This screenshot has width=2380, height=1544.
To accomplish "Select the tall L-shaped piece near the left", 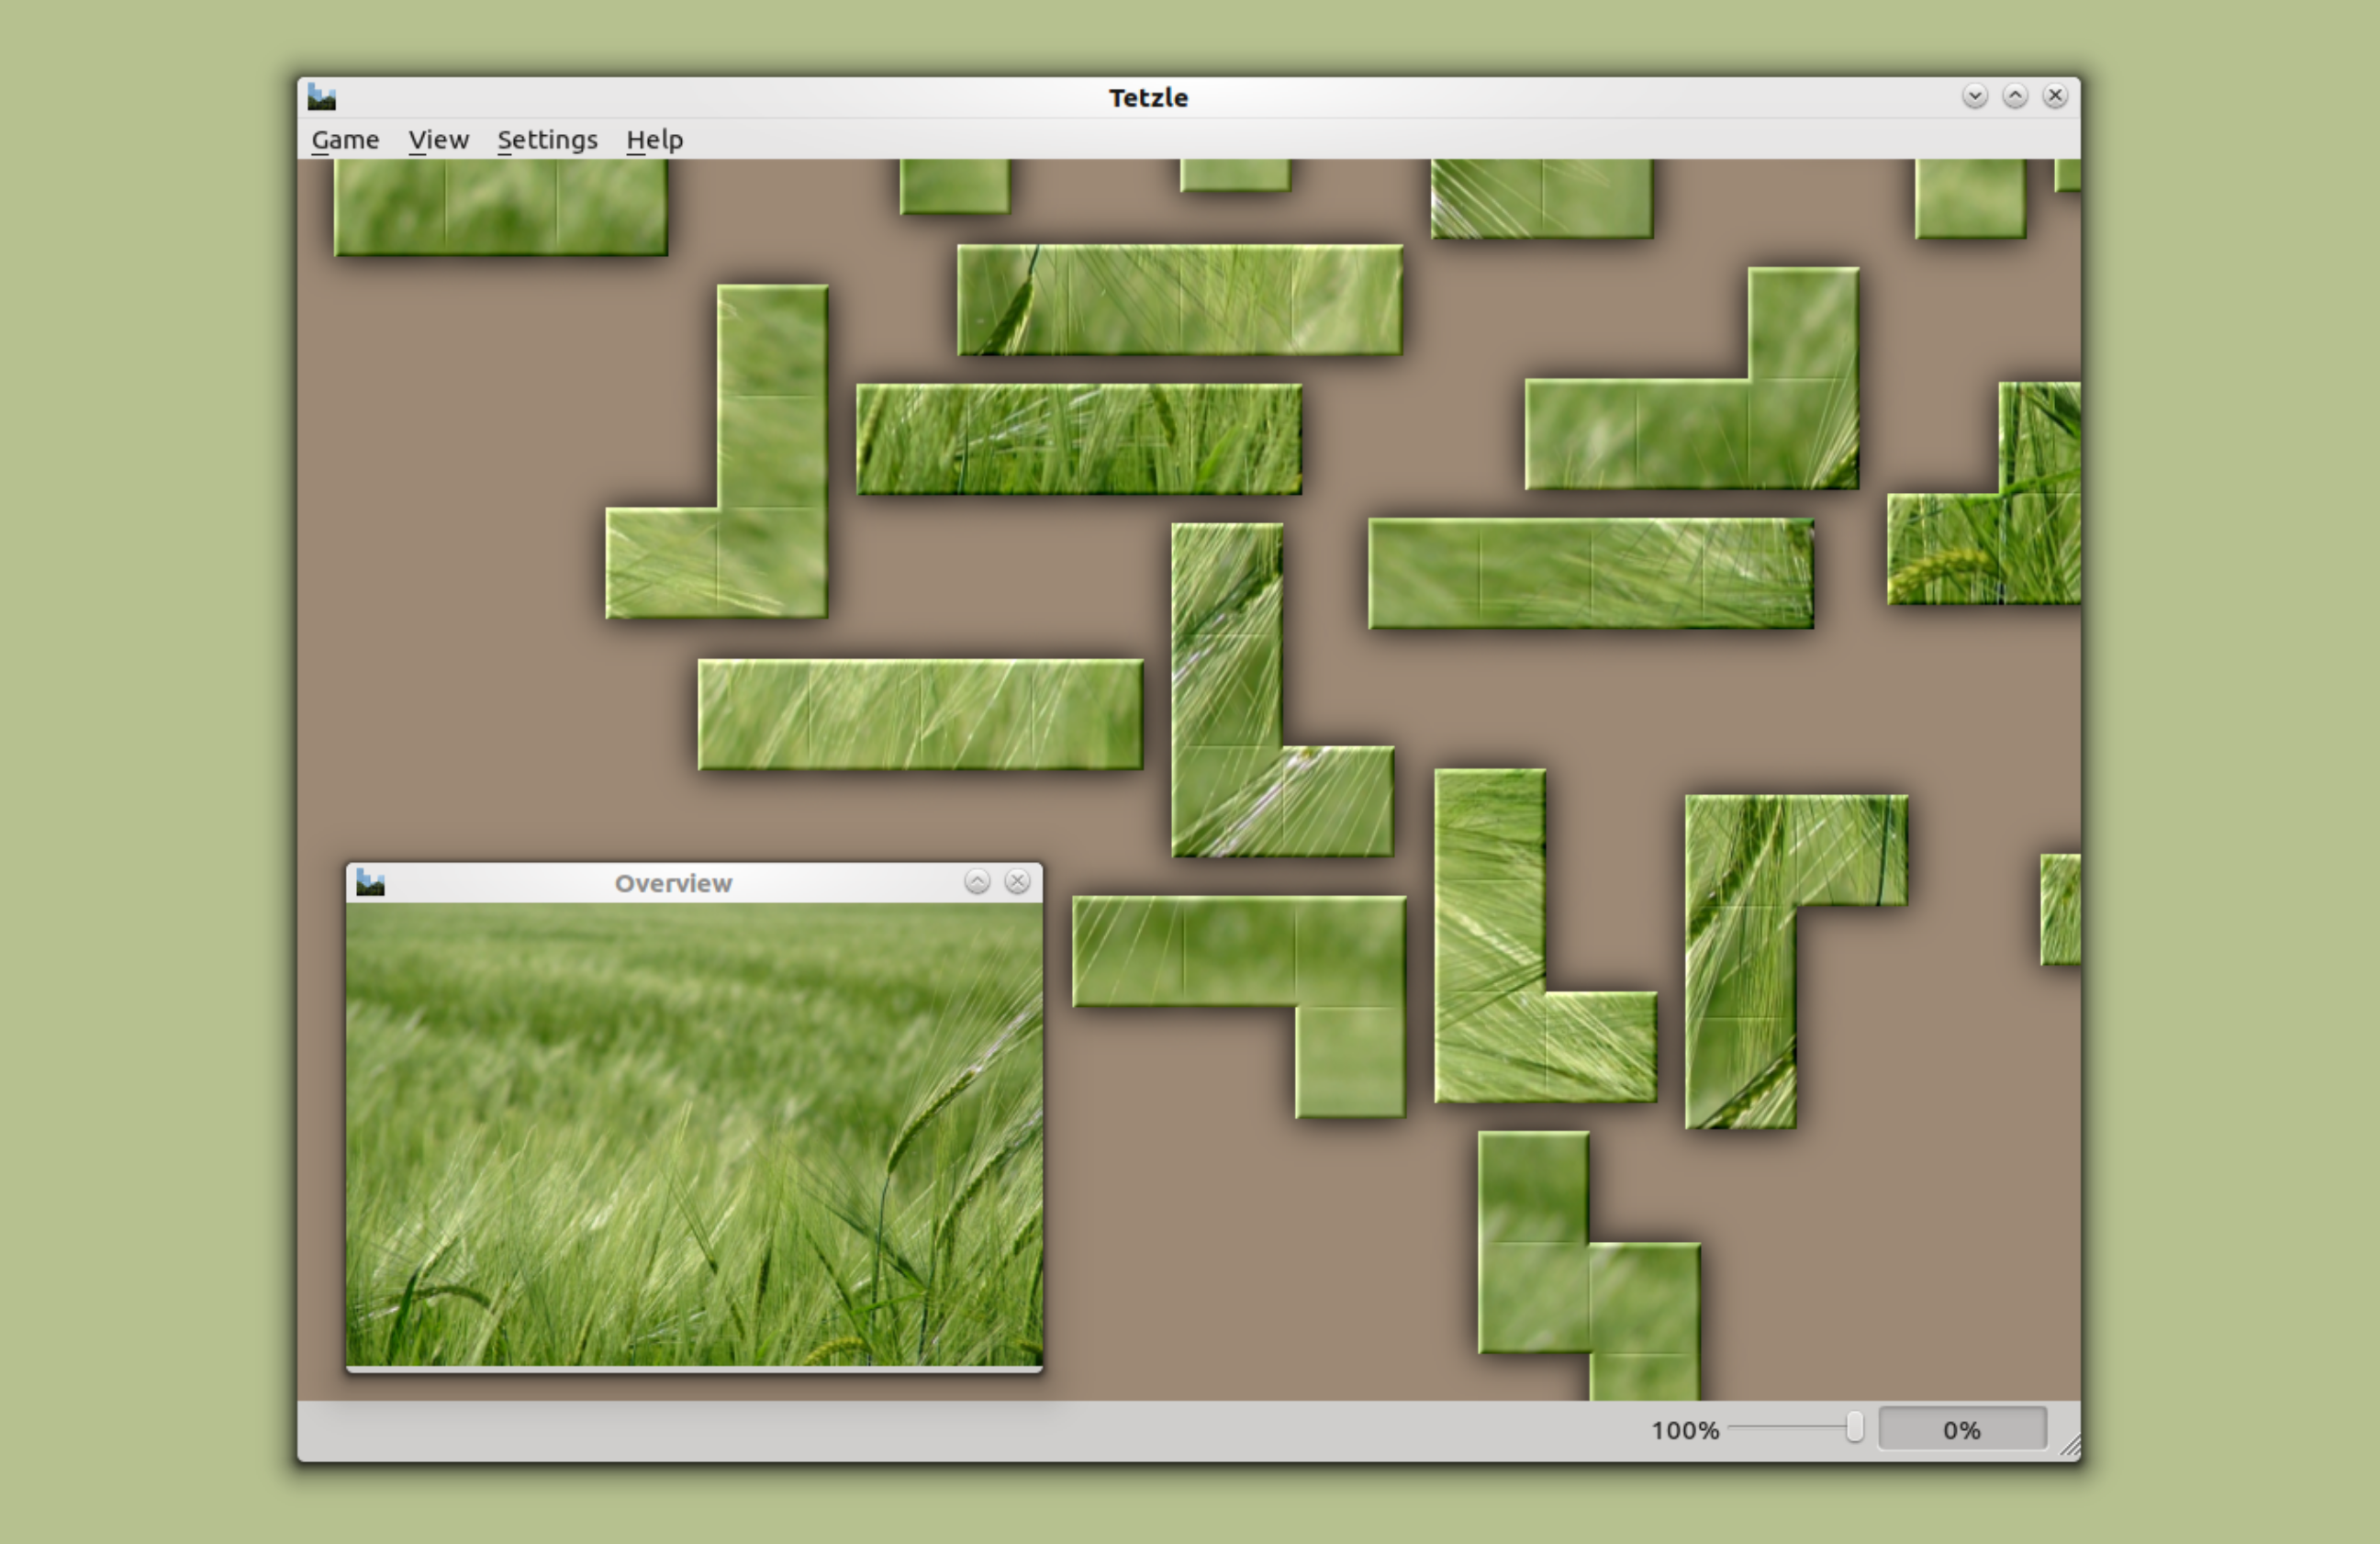I will pyautogui.click(x=772, y=450).
